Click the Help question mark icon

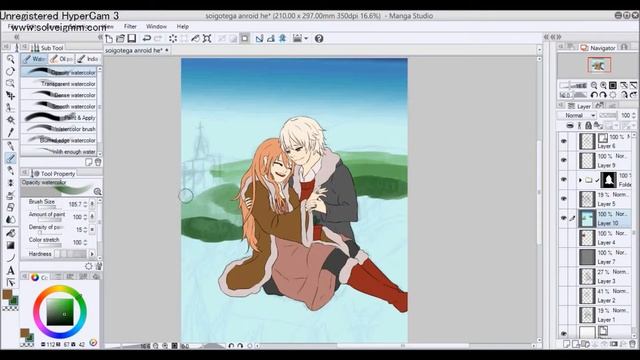tap(319, 39)
